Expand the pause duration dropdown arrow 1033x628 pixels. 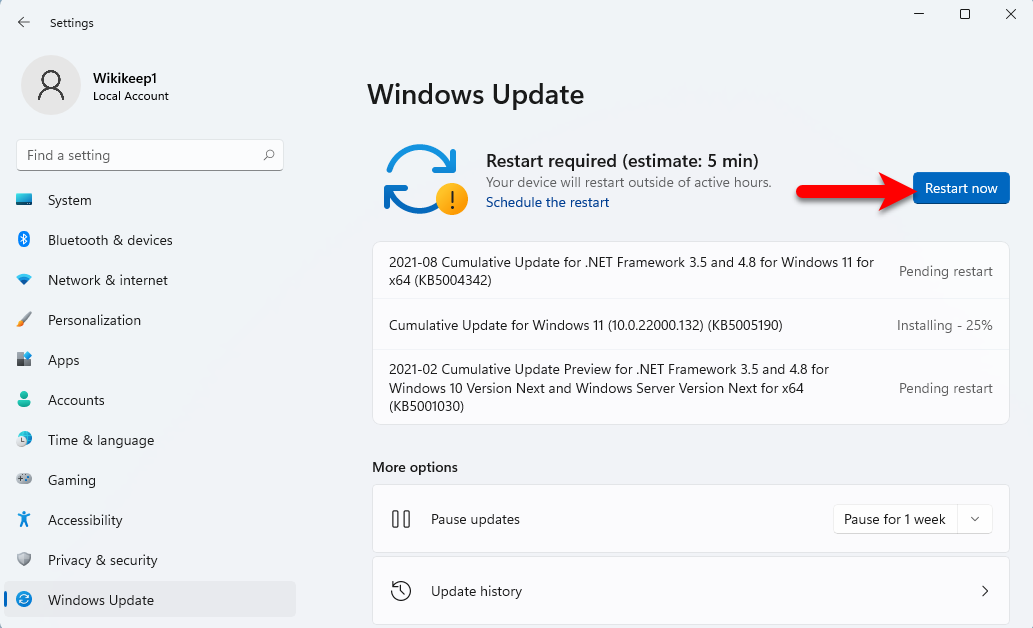pos(975,519)
